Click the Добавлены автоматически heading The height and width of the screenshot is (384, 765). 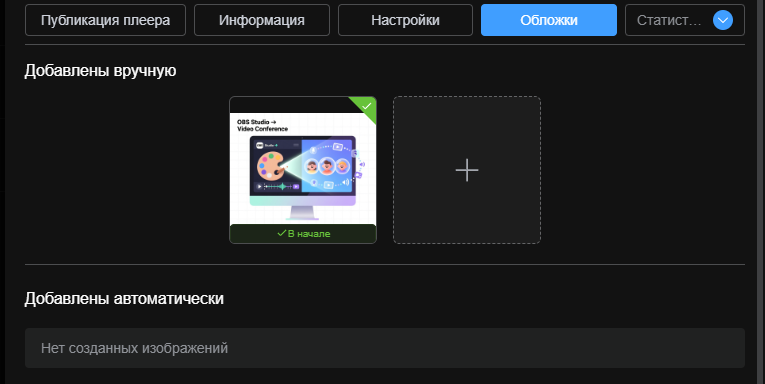tap(124, 299)
